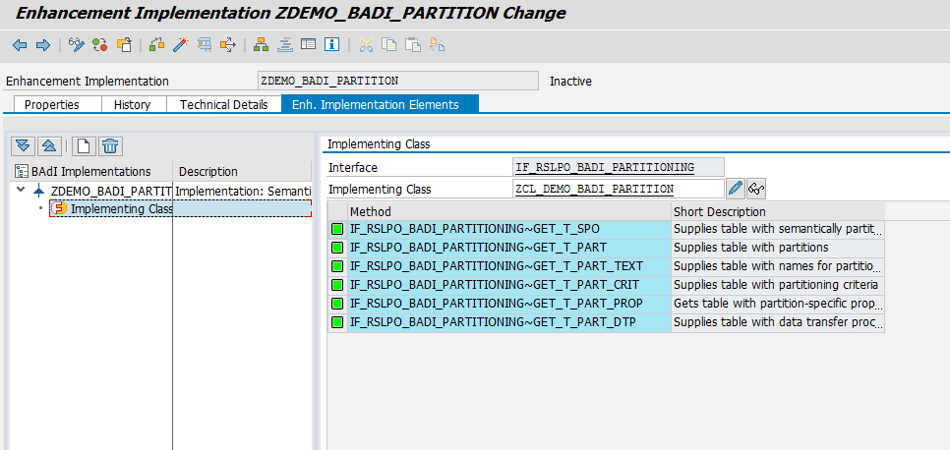This screenshot has width=950, height=450.
Task: Collapse the ZDEMO_BADI_PARTIT tree node
Action: (x=22, y=190)
